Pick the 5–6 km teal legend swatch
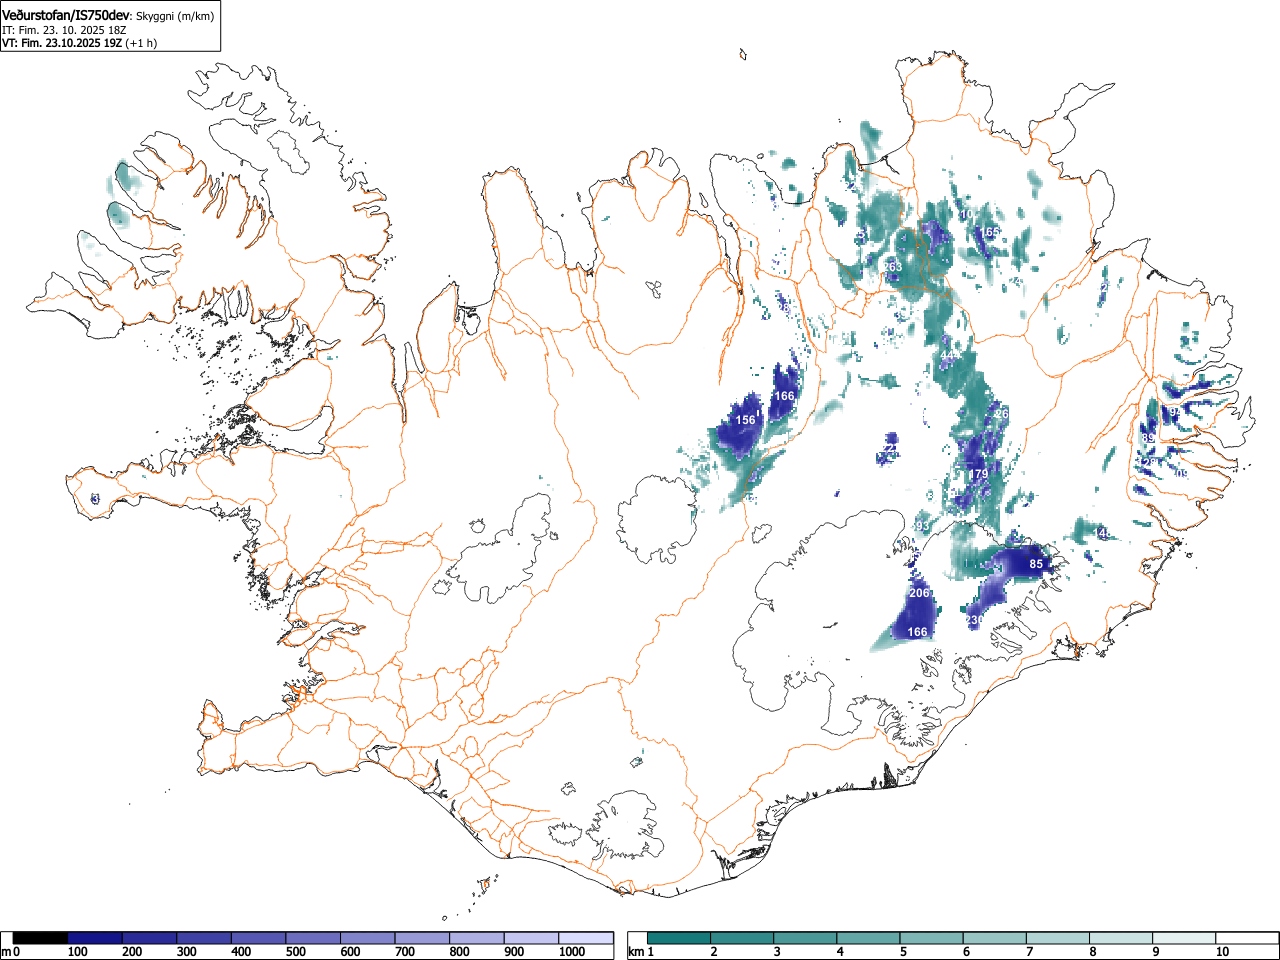Screen dimensions: 1280x960 pos(931,938)
